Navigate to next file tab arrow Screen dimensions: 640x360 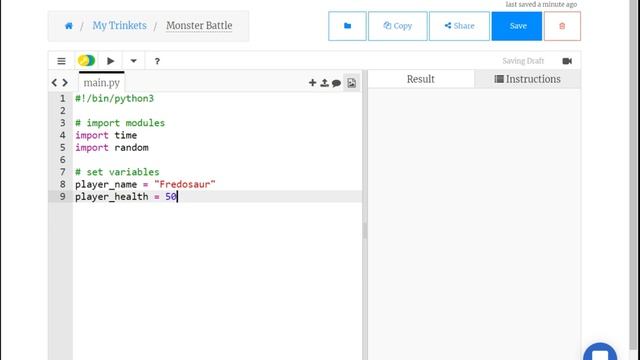pyautogui.click(x=65, y=82)
